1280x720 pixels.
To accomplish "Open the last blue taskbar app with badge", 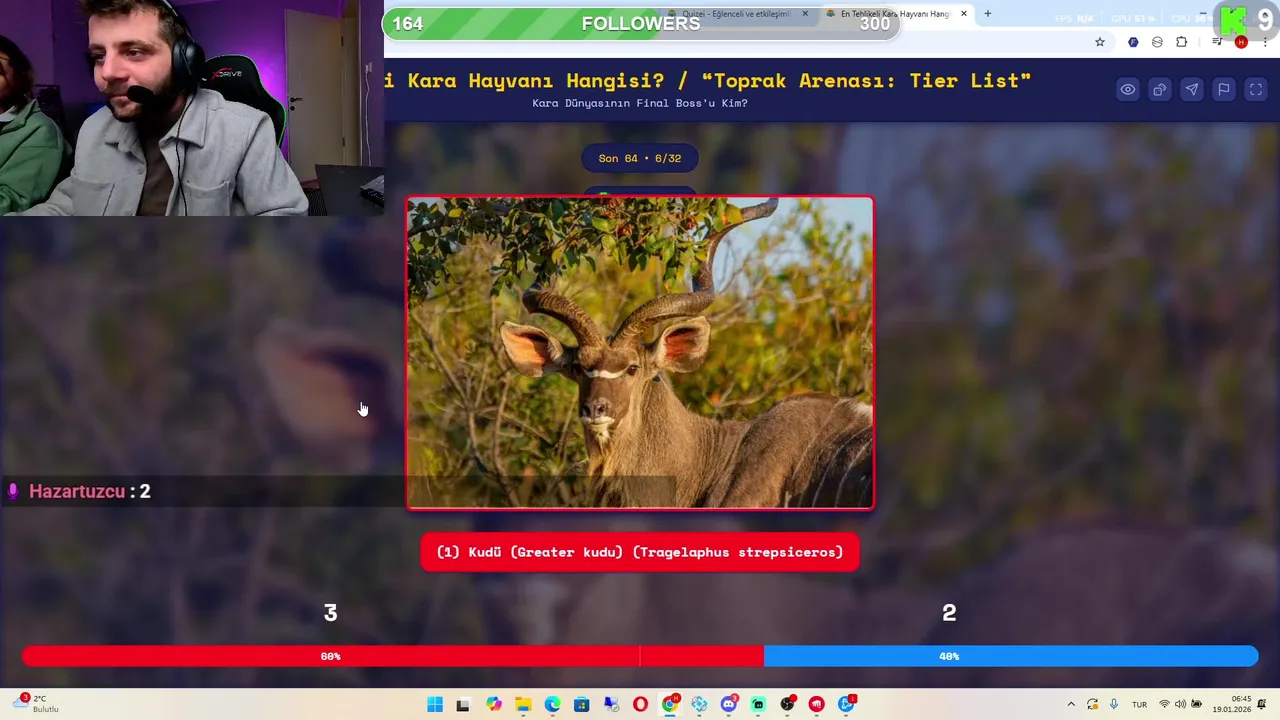I will (x=847, y=705).
